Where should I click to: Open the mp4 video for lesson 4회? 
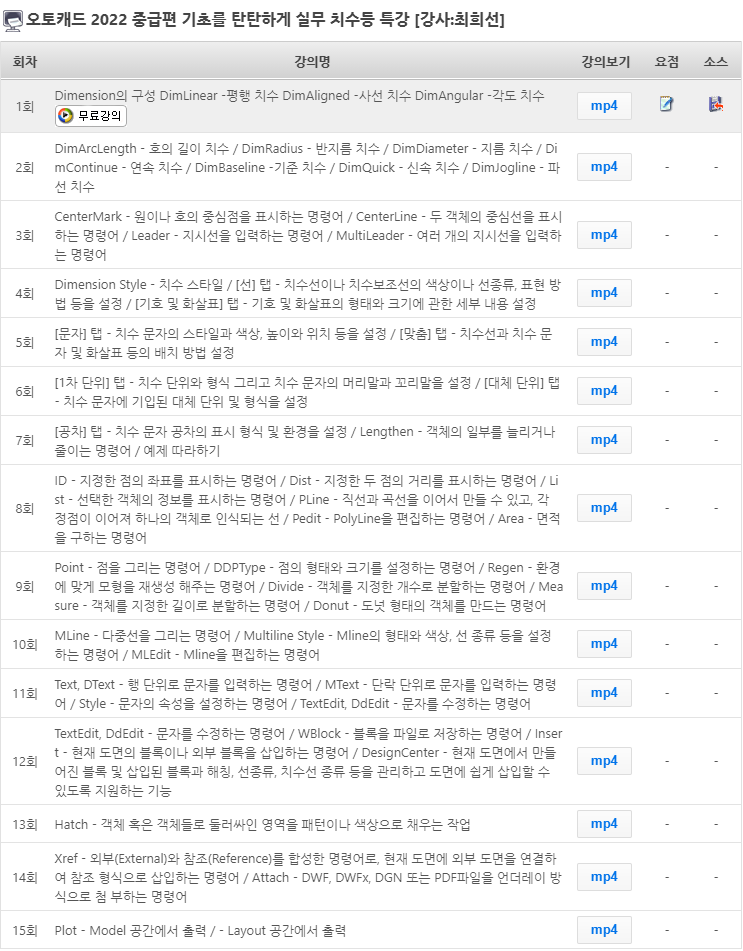coord(604,293)
